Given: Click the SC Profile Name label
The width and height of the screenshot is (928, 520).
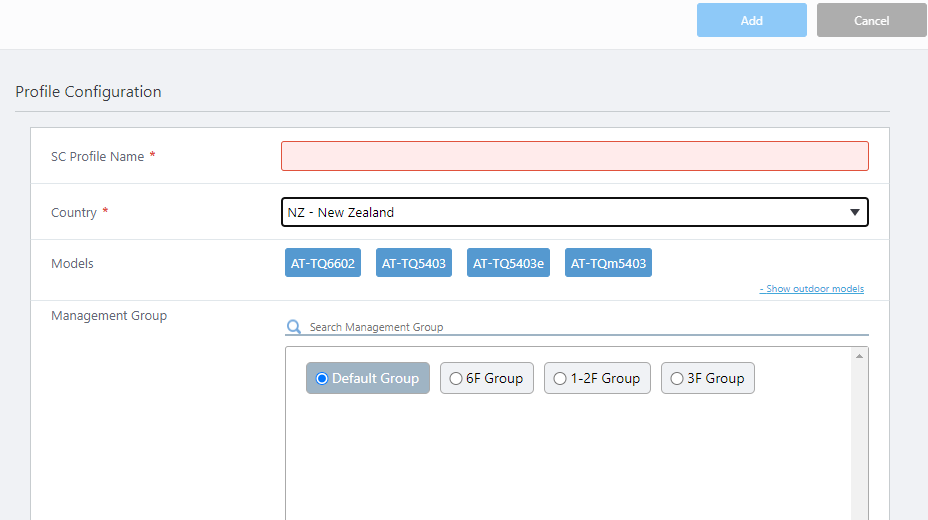Looking at the screenshot, I should click(x=97, y=157).
